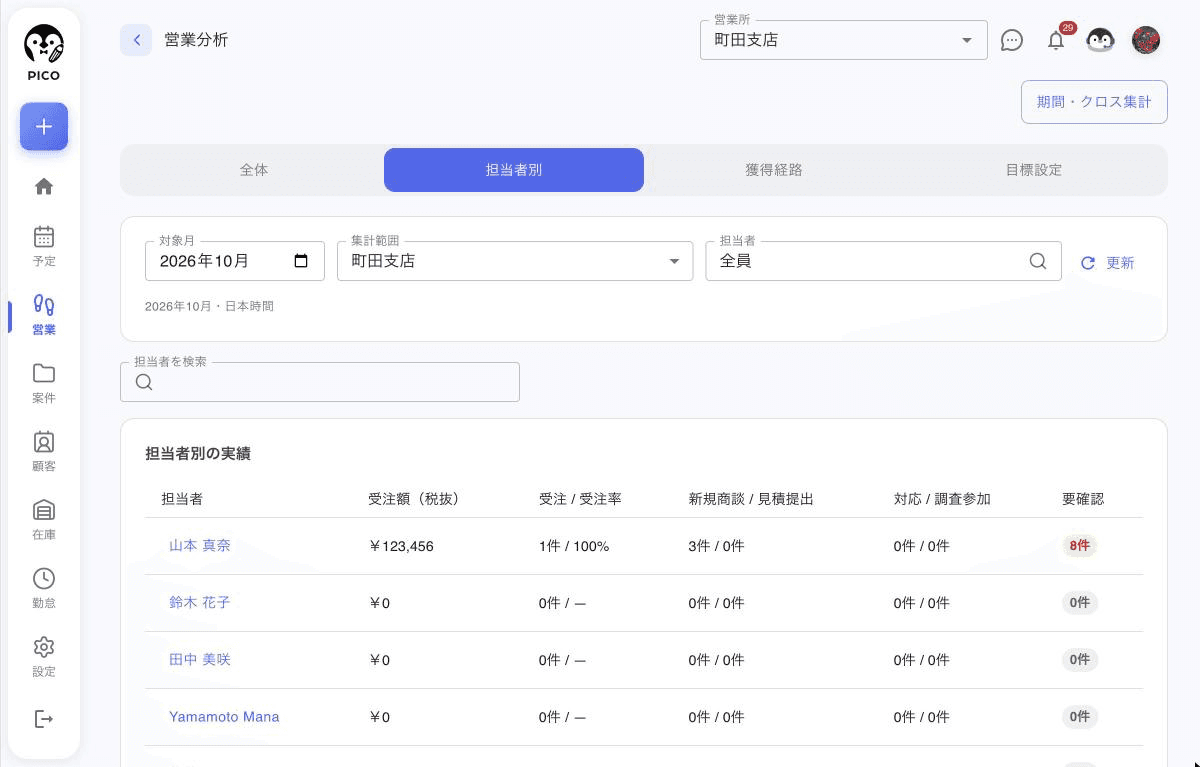
Task: Click the PICO penguin logo
Action: pyautogui.click(x=44, y=54)
